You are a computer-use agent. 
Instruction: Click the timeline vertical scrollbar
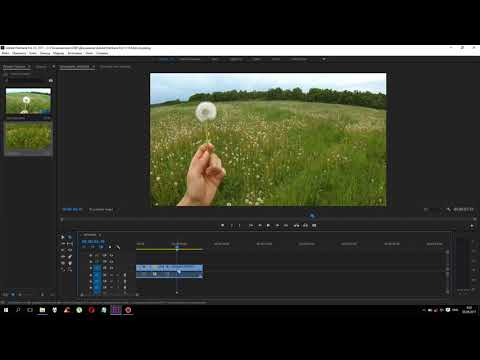[x=447, y=272]
